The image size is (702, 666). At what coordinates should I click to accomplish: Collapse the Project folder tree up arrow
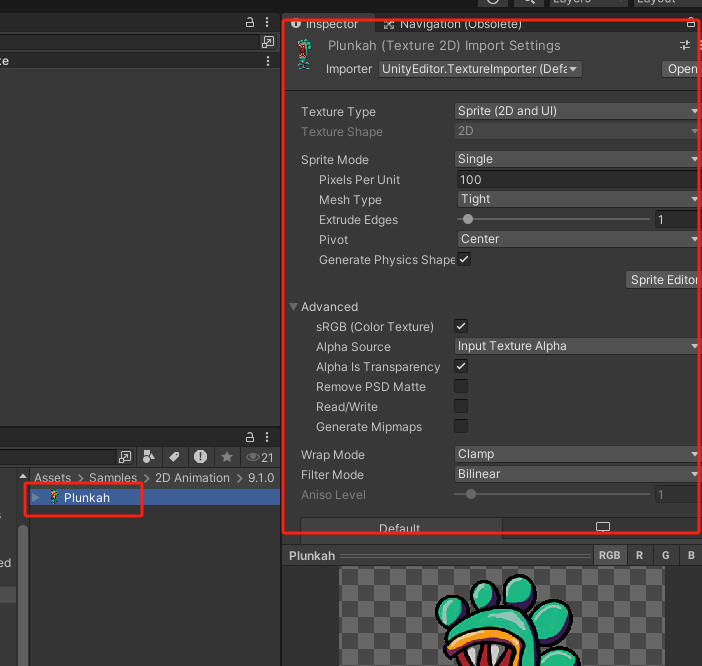tap(23, 476)
